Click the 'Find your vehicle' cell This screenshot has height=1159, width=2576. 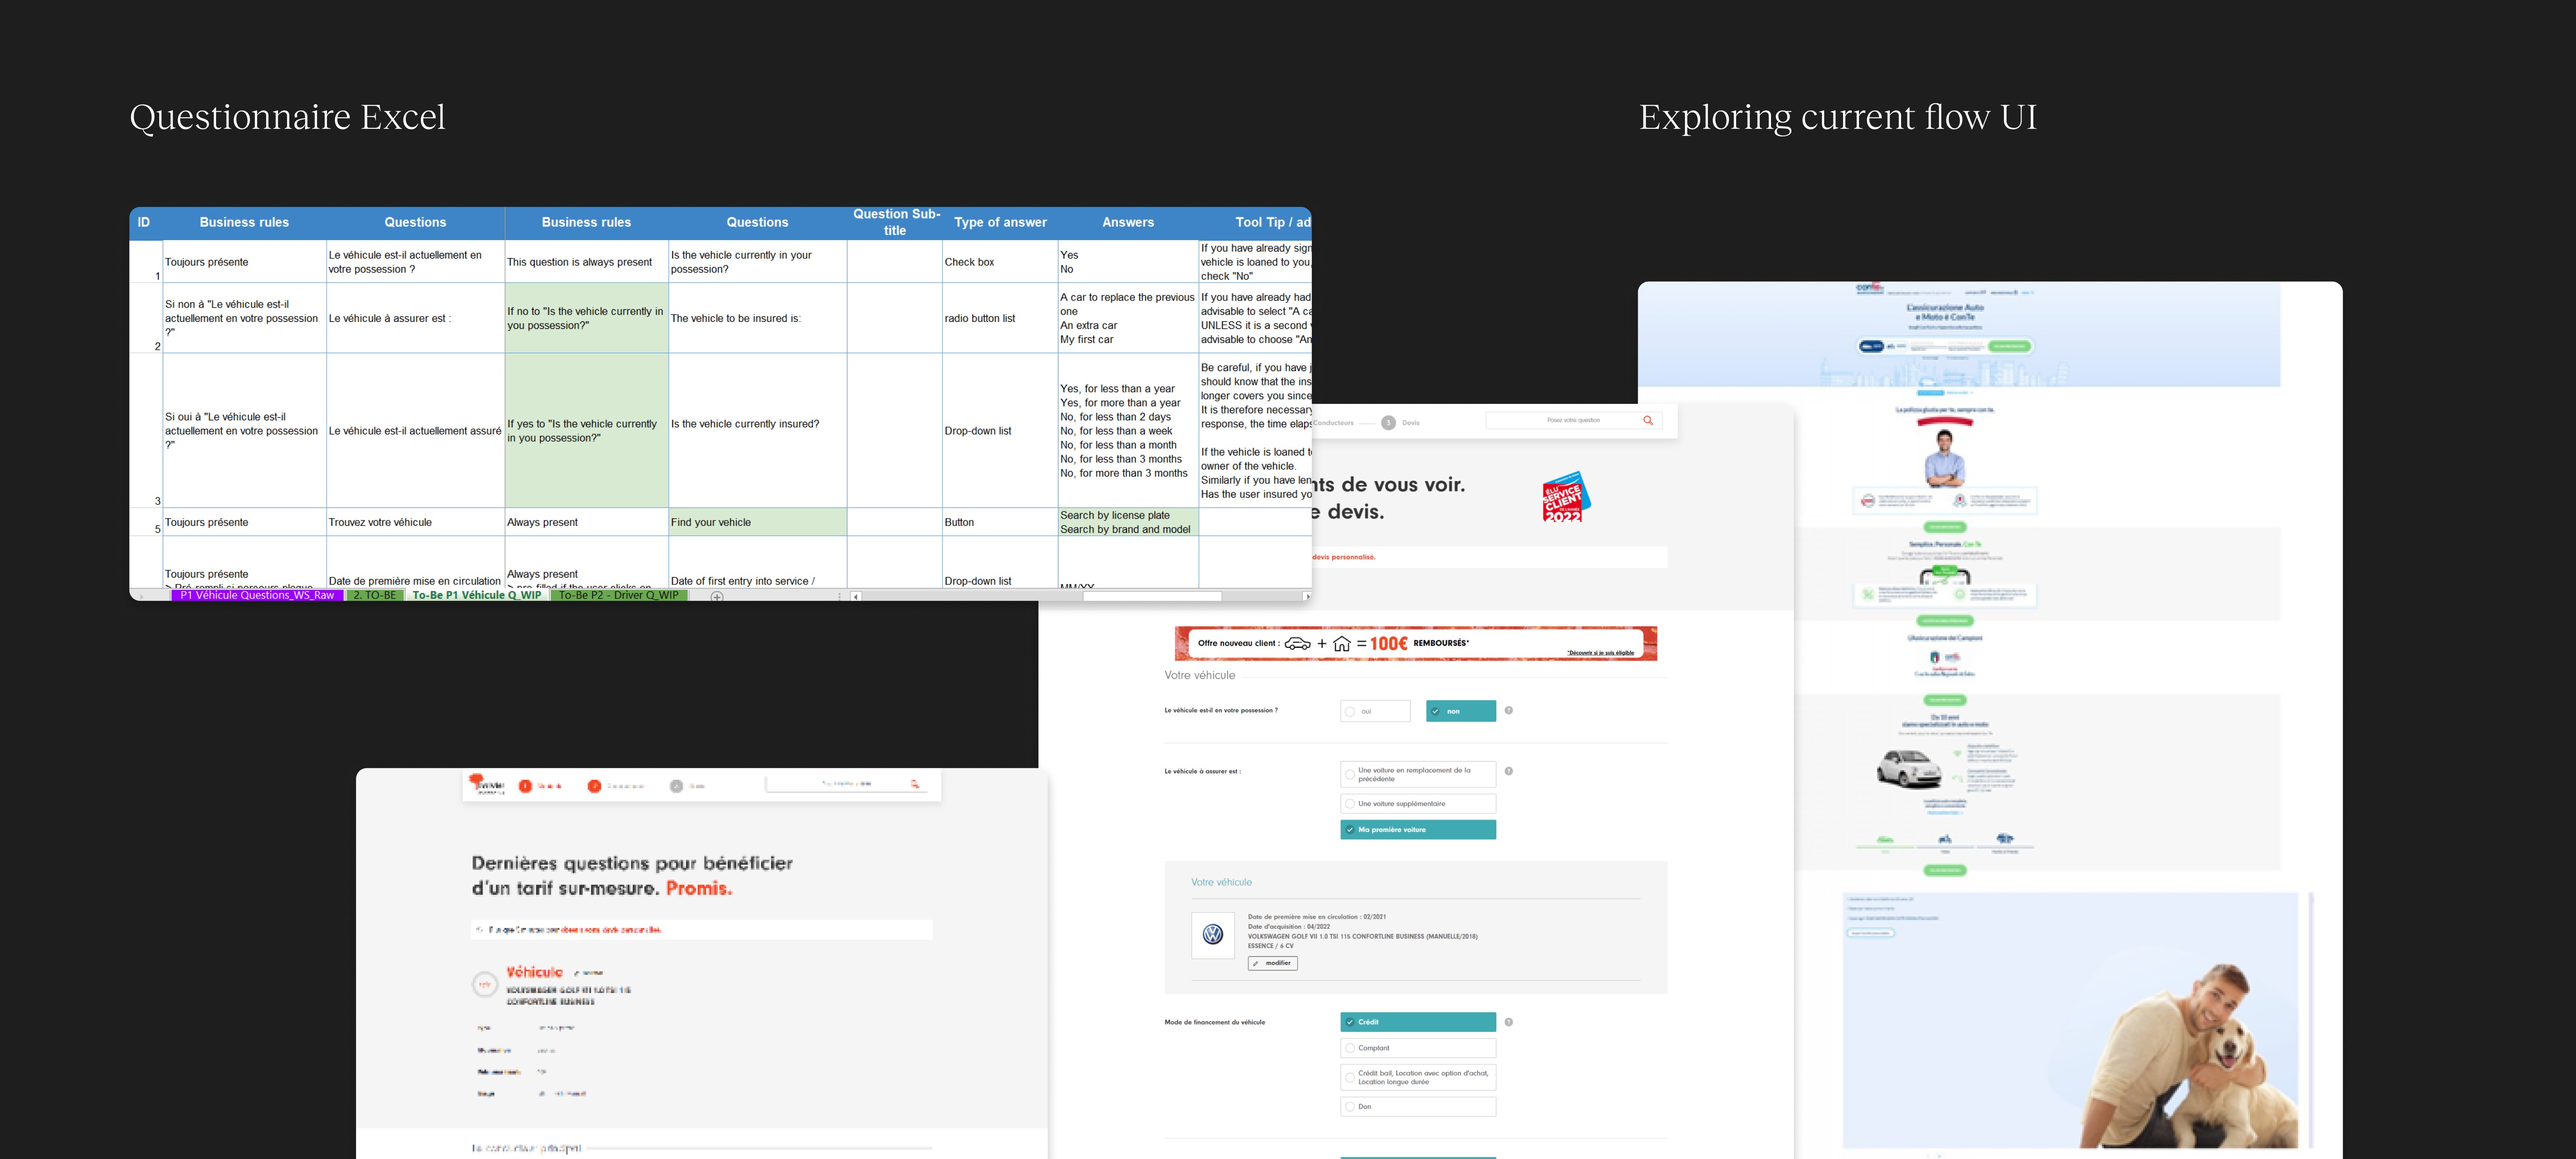(x=758, y=522)
